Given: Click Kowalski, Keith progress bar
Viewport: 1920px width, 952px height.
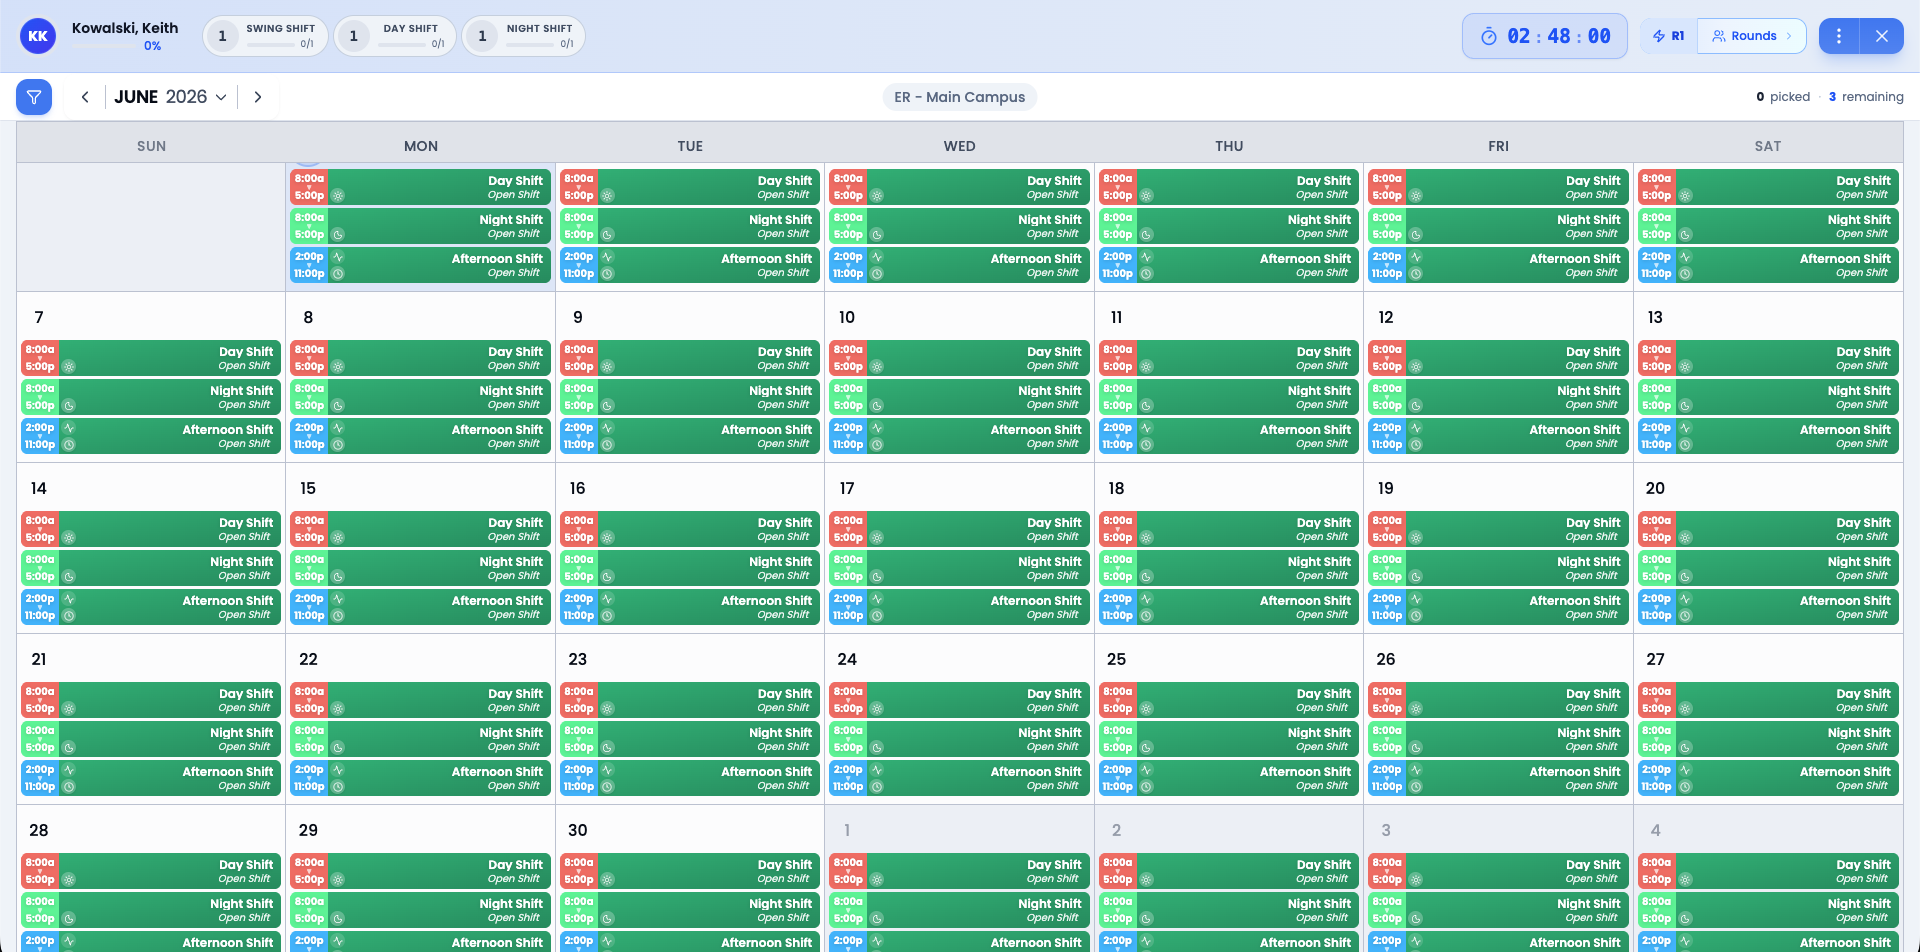Looking at the screenshot, I should tap(105, 46).
